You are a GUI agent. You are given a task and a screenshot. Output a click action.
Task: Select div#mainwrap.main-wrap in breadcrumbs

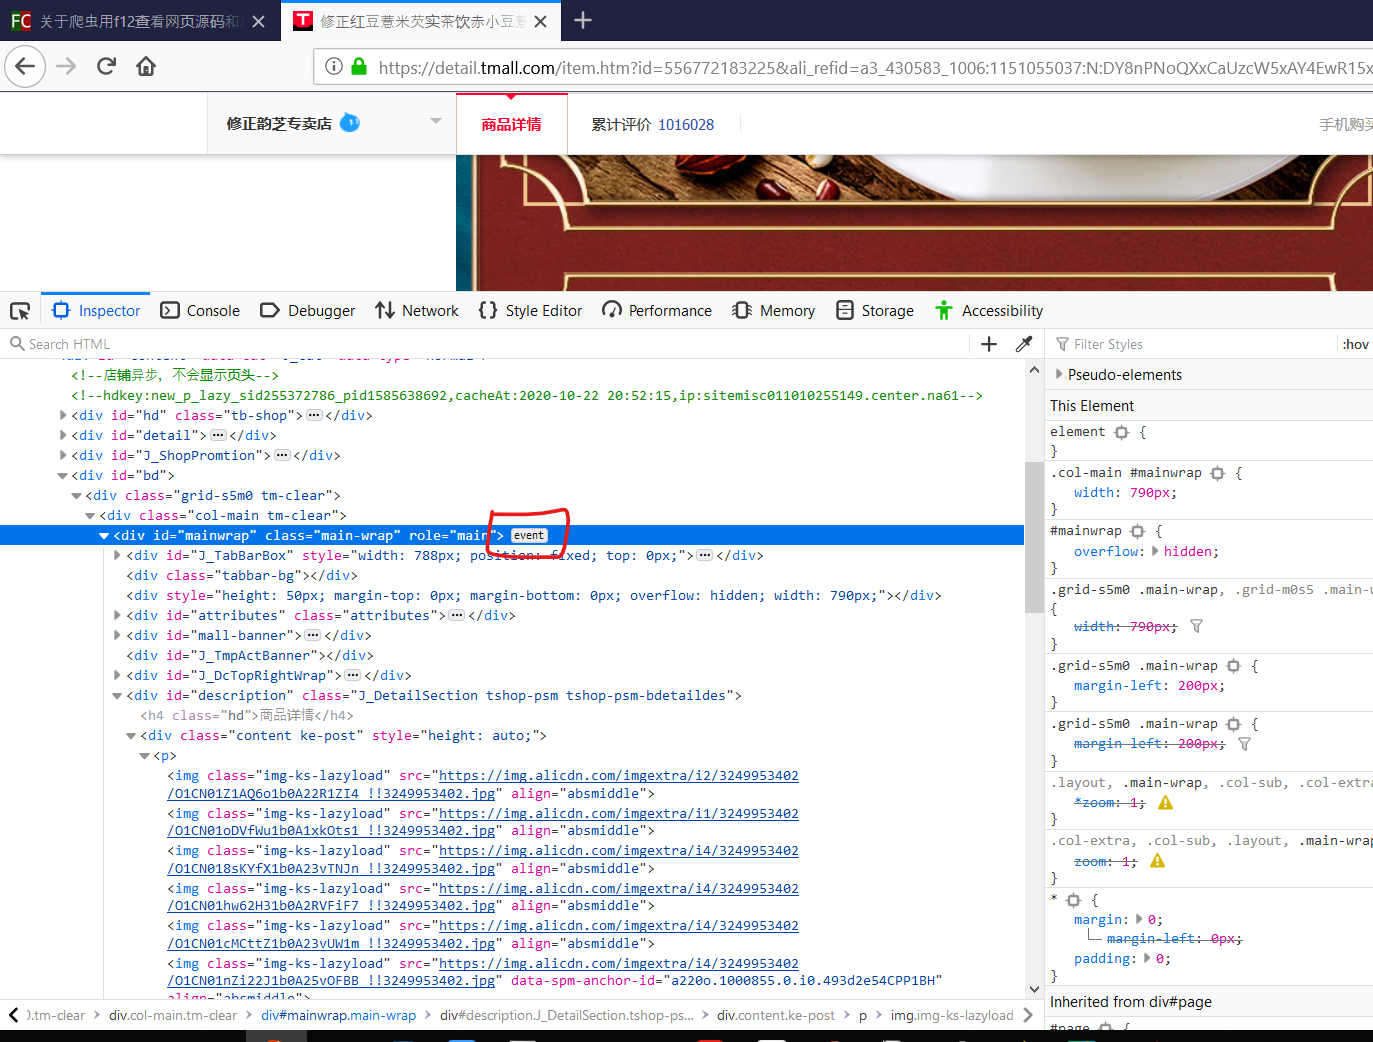338,1015
